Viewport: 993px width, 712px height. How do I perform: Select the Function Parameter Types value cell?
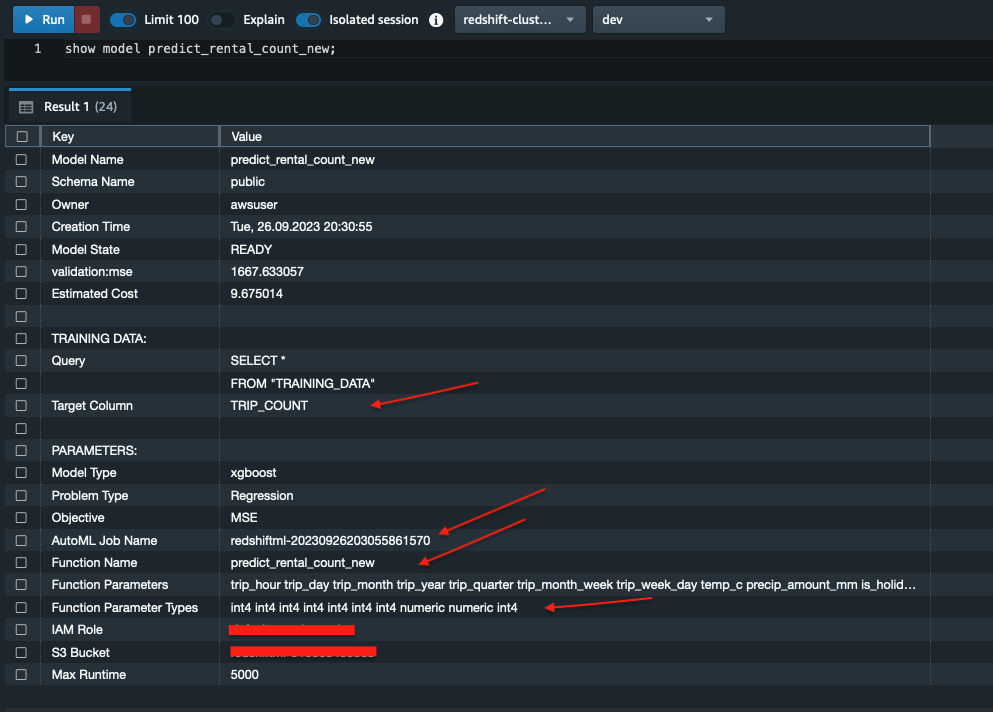click(x=374, y=607)
